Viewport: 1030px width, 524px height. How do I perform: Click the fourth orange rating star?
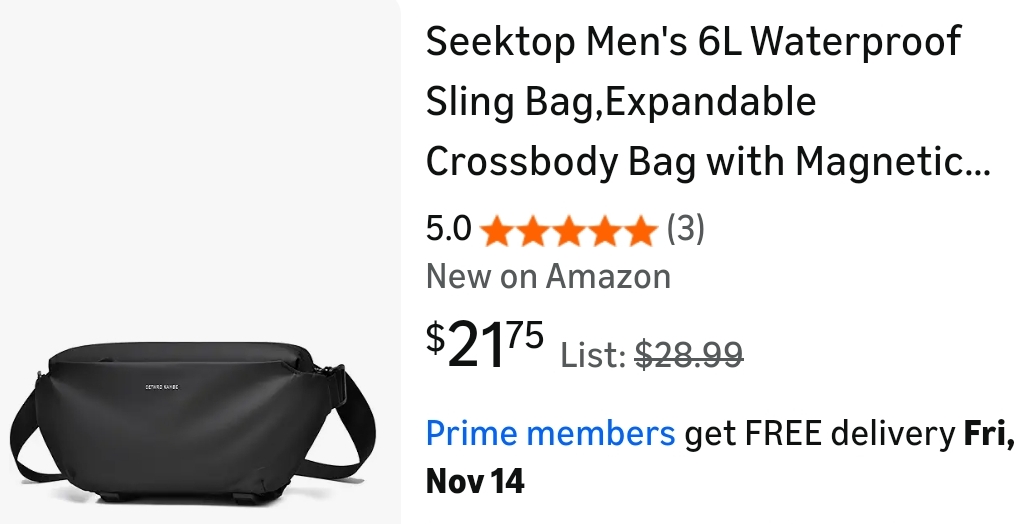tap(604, 231)
